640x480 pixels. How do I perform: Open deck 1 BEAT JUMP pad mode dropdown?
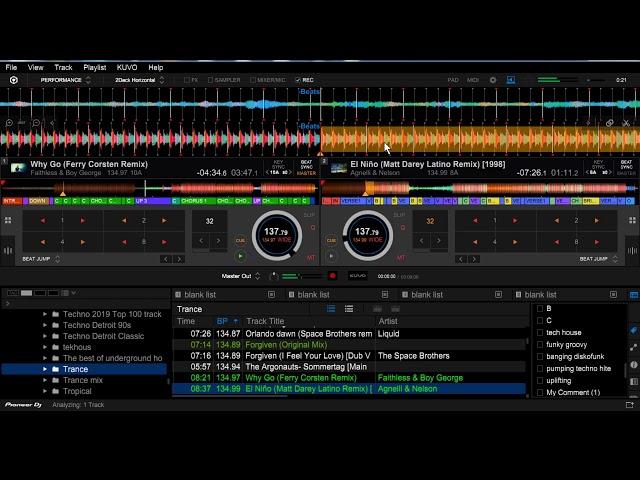coord(41,259)
